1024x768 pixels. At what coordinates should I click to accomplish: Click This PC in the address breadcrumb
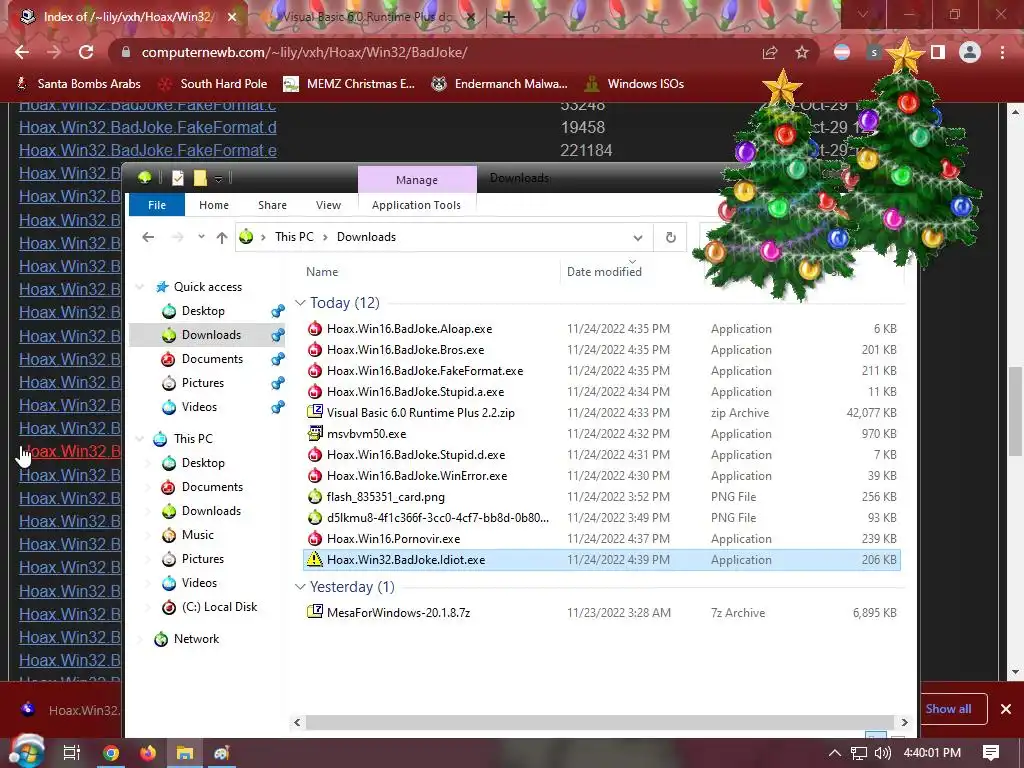pyautogui.click(x=294, y=237)
